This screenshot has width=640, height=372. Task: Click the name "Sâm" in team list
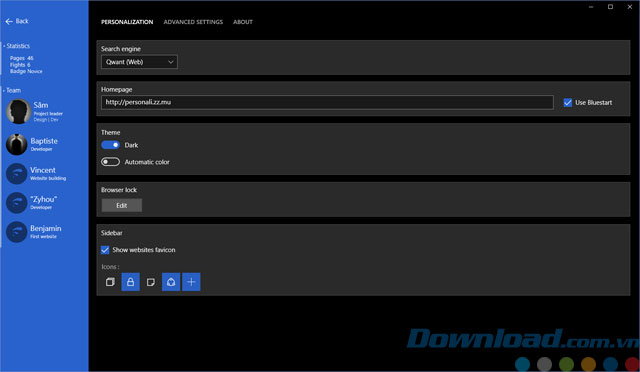click(41, 105)
